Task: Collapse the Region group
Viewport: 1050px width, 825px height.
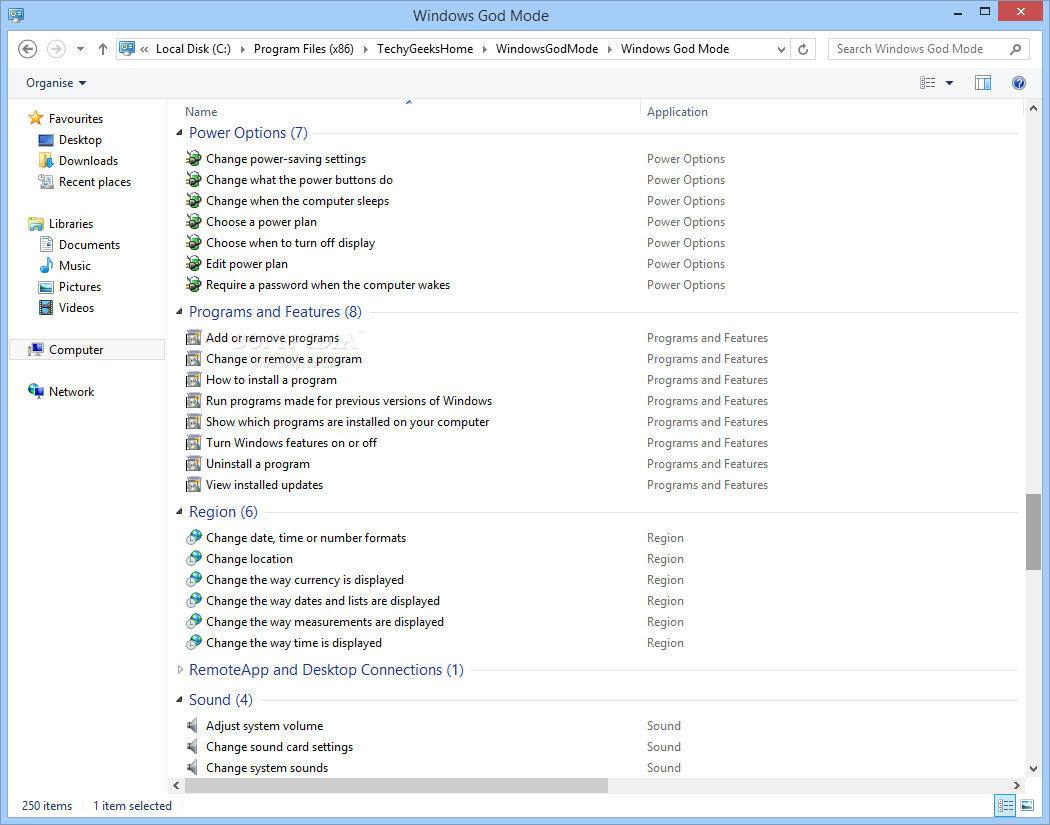Action: tap(179, 512)
